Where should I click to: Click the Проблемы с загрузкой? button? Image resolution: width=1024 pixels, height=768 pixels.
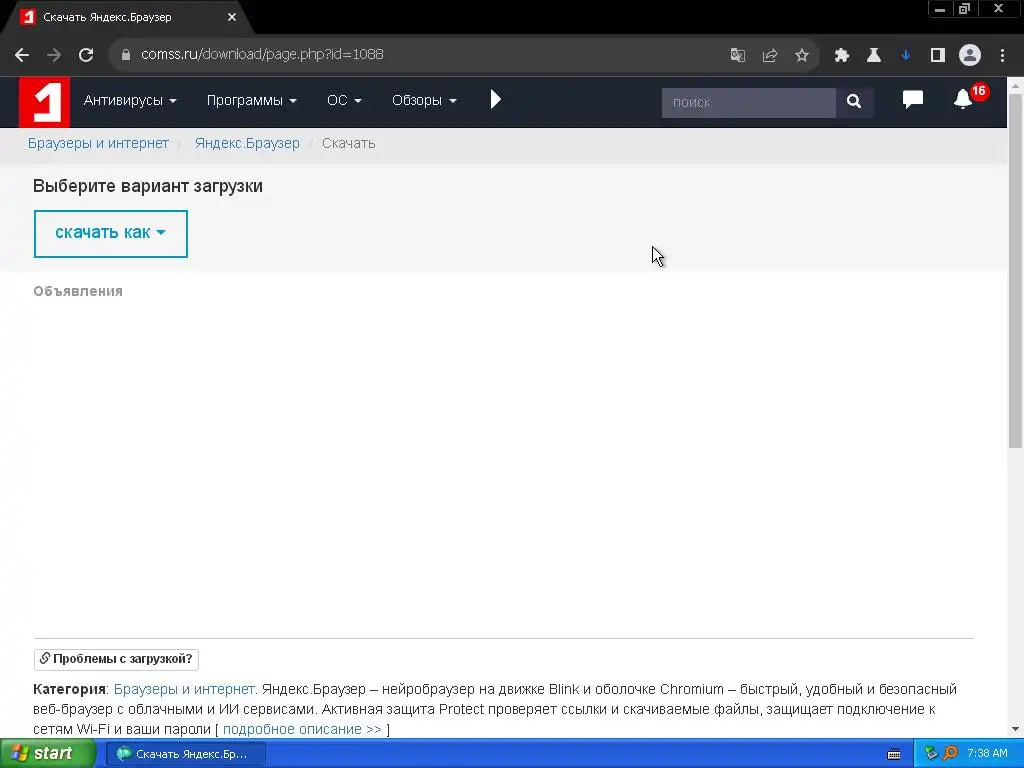tap(116, 659)
